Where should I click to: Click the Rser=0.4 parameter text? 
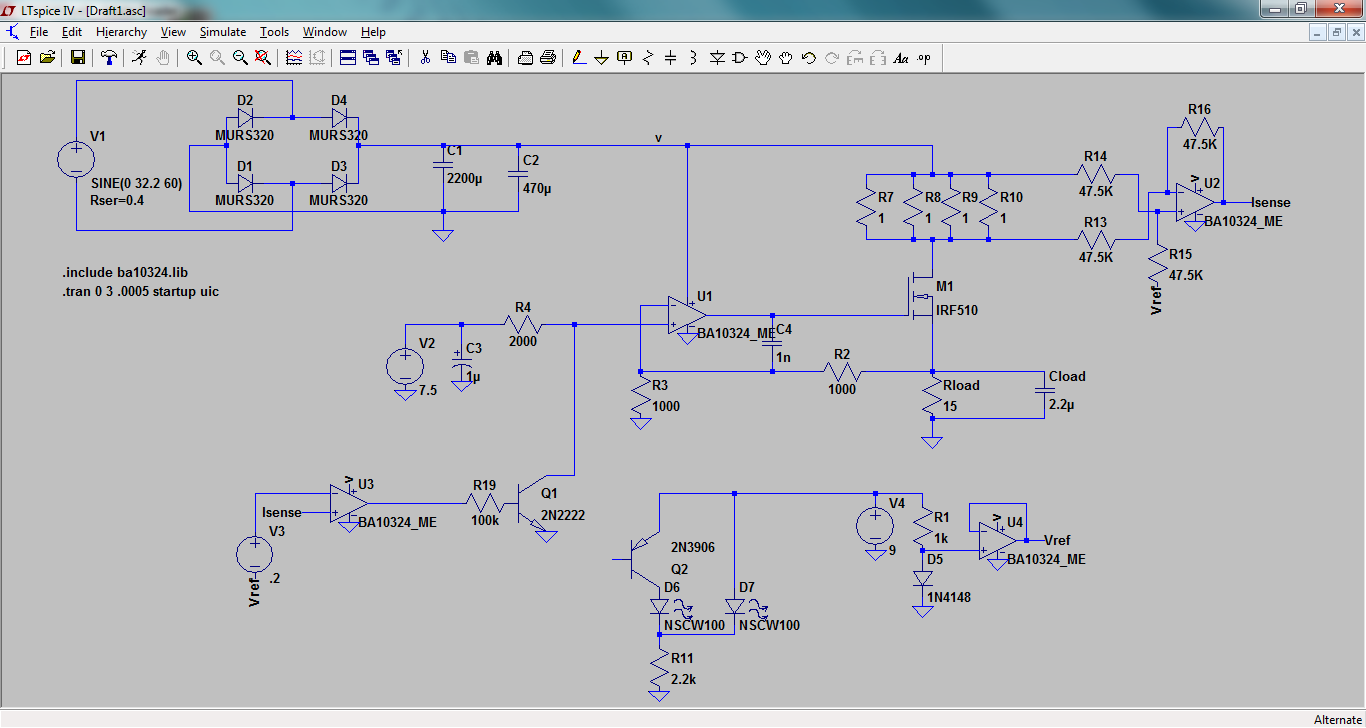tap(117, 200)
